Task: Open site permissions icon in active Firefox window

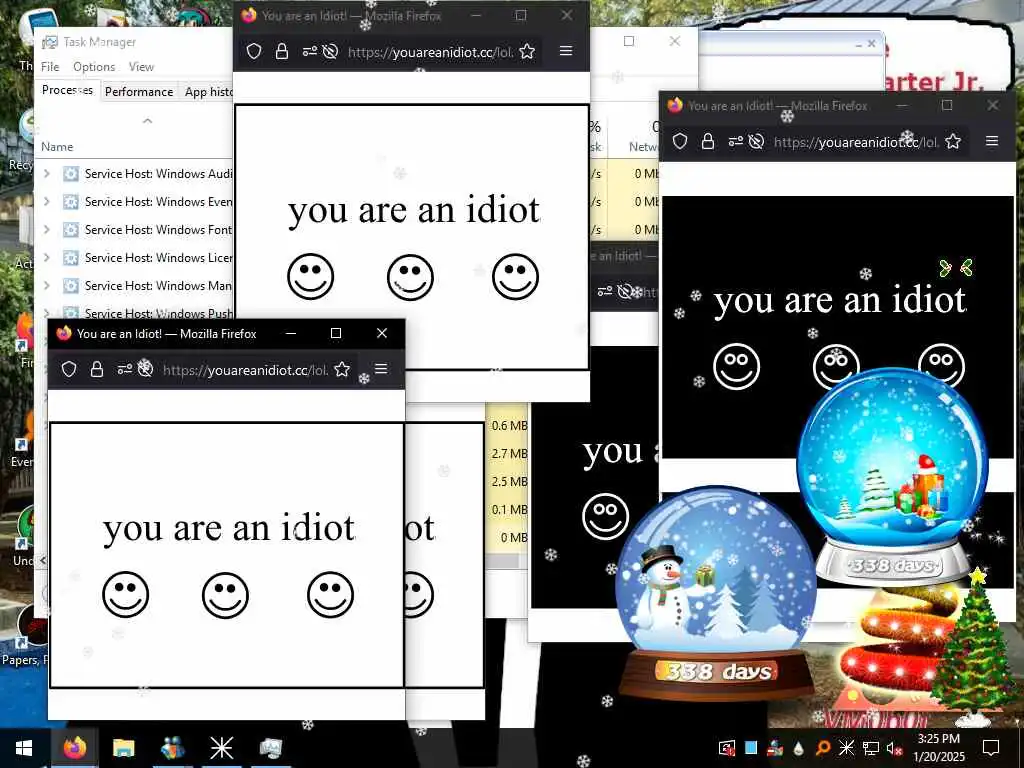Action: pyautogui.click(x=125, y=370)
